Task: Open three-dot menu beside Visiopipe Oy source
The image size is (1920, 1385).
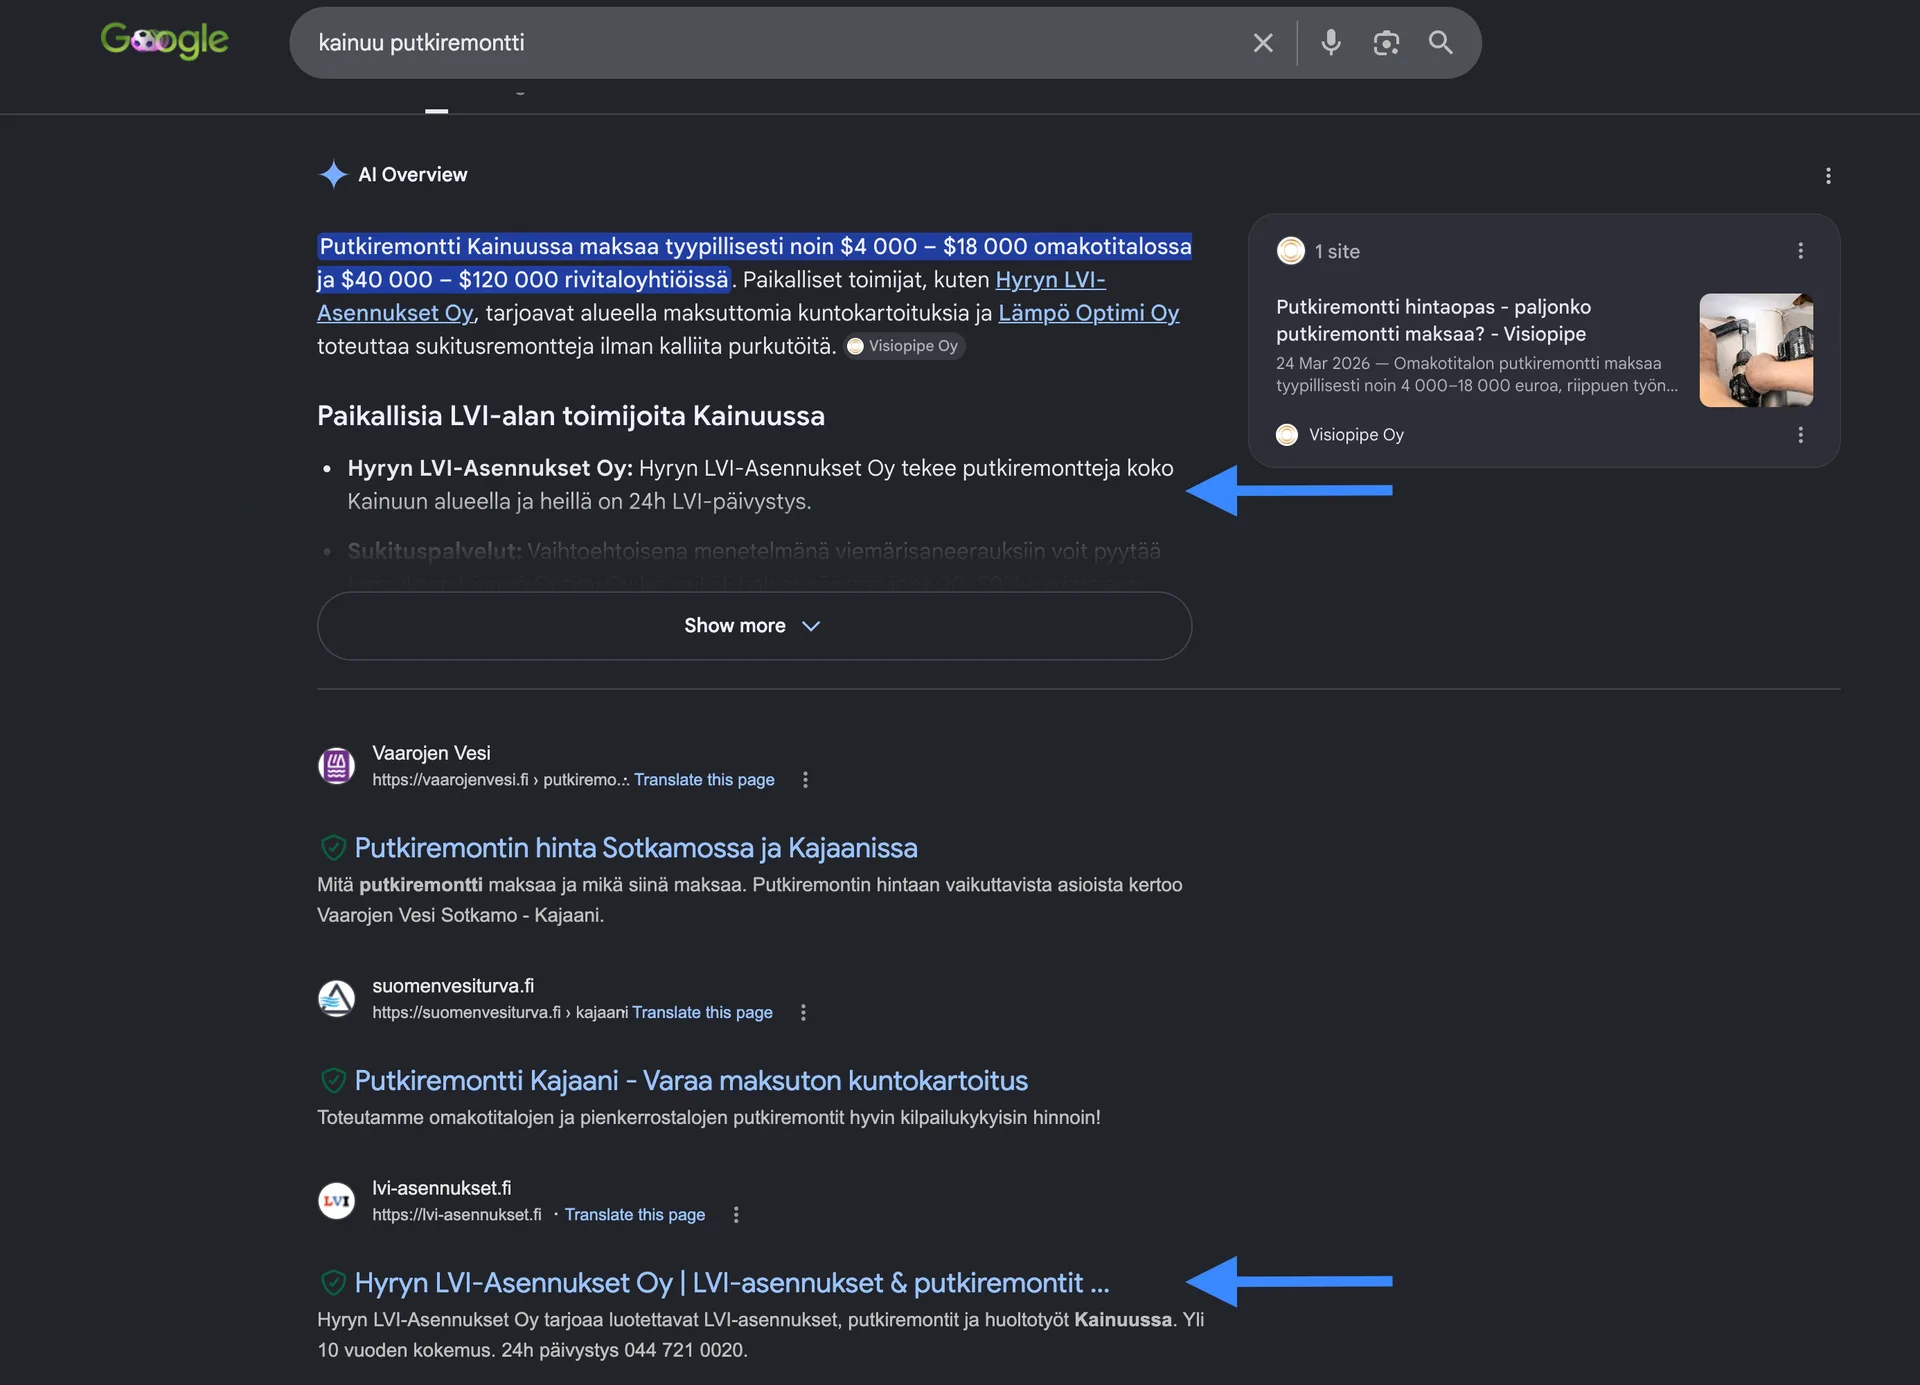Action: tap(1801, 435)
